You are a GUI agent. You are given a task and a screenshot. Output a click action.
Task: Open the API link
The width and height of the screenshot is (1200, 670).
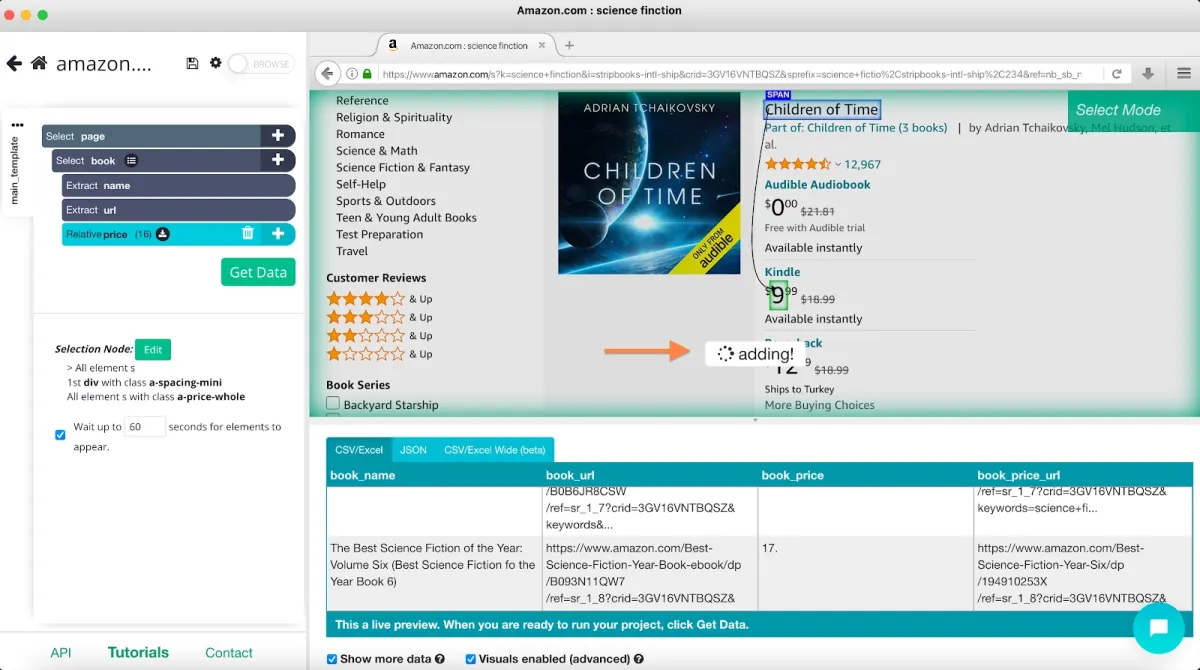click(x=61, y=653)
